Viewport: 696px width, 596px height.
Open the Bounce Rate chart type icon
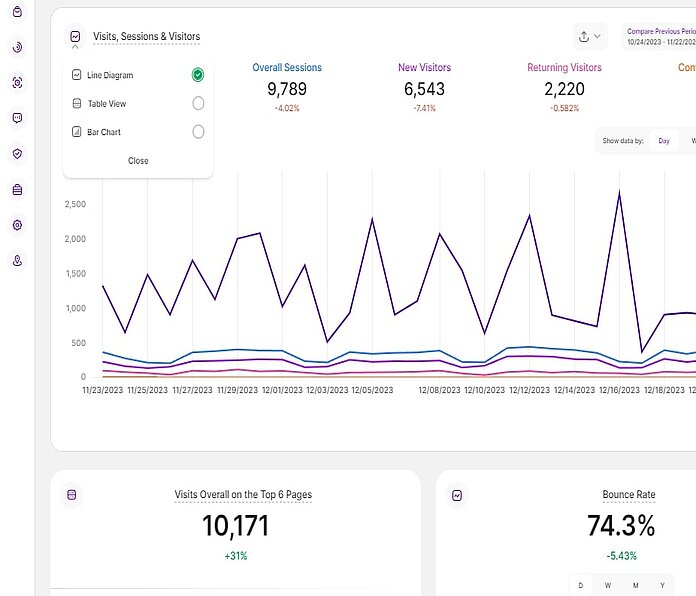457,495
